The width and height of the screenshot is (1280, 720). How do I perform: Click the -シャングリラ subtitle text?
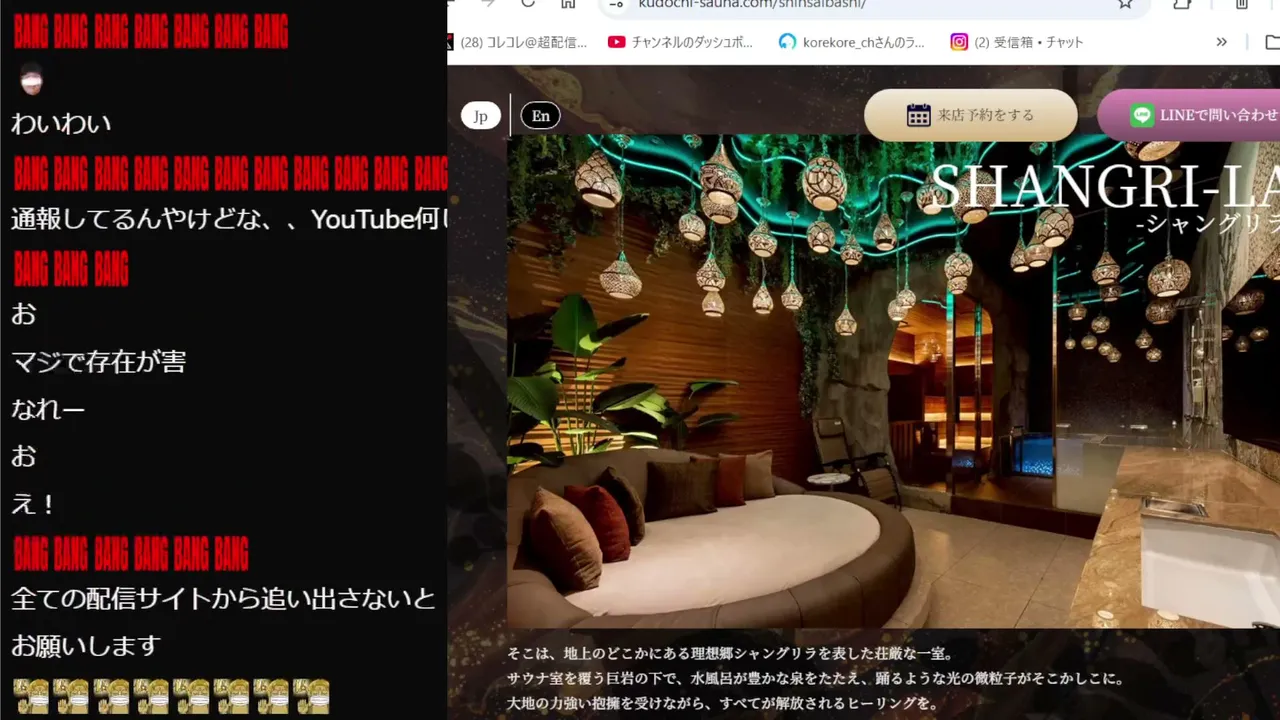click(x=1208, y=225)
